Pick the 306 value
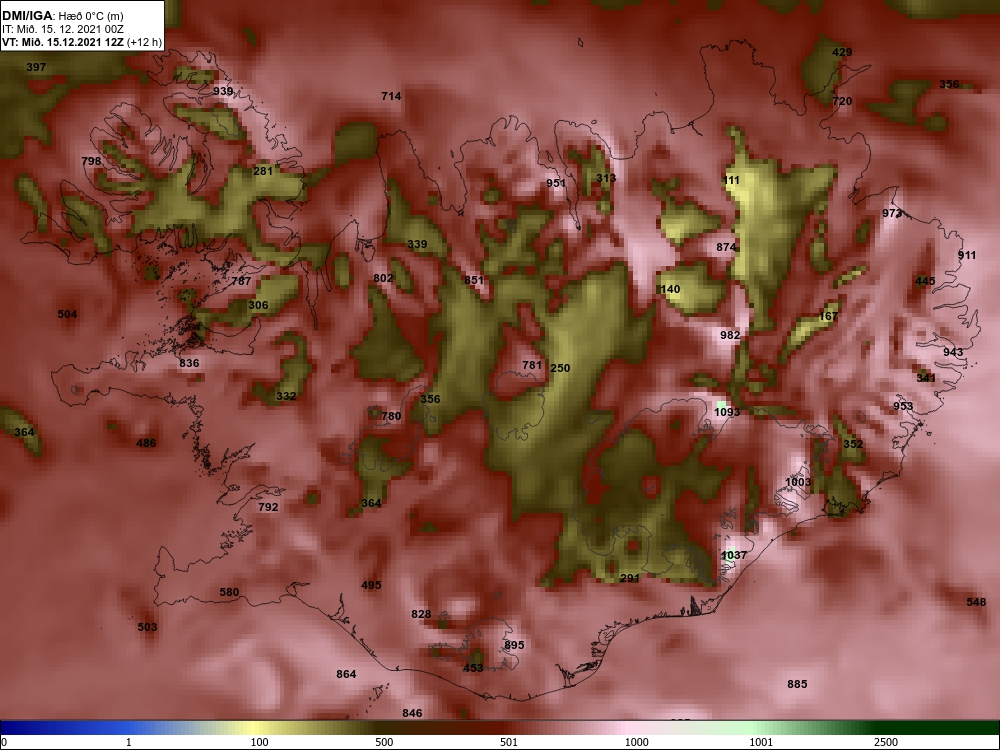 pos(258,305)
